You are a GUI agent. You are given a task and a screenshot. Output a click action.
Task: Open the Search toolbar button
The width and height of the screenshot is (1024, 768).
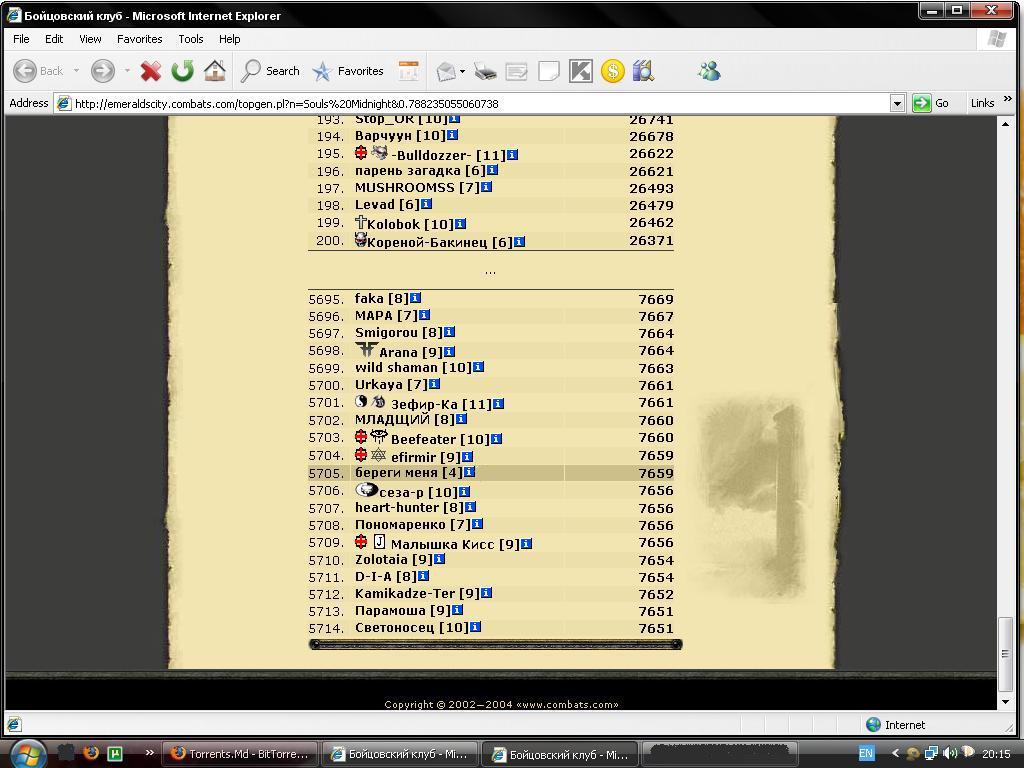(270, 71)
